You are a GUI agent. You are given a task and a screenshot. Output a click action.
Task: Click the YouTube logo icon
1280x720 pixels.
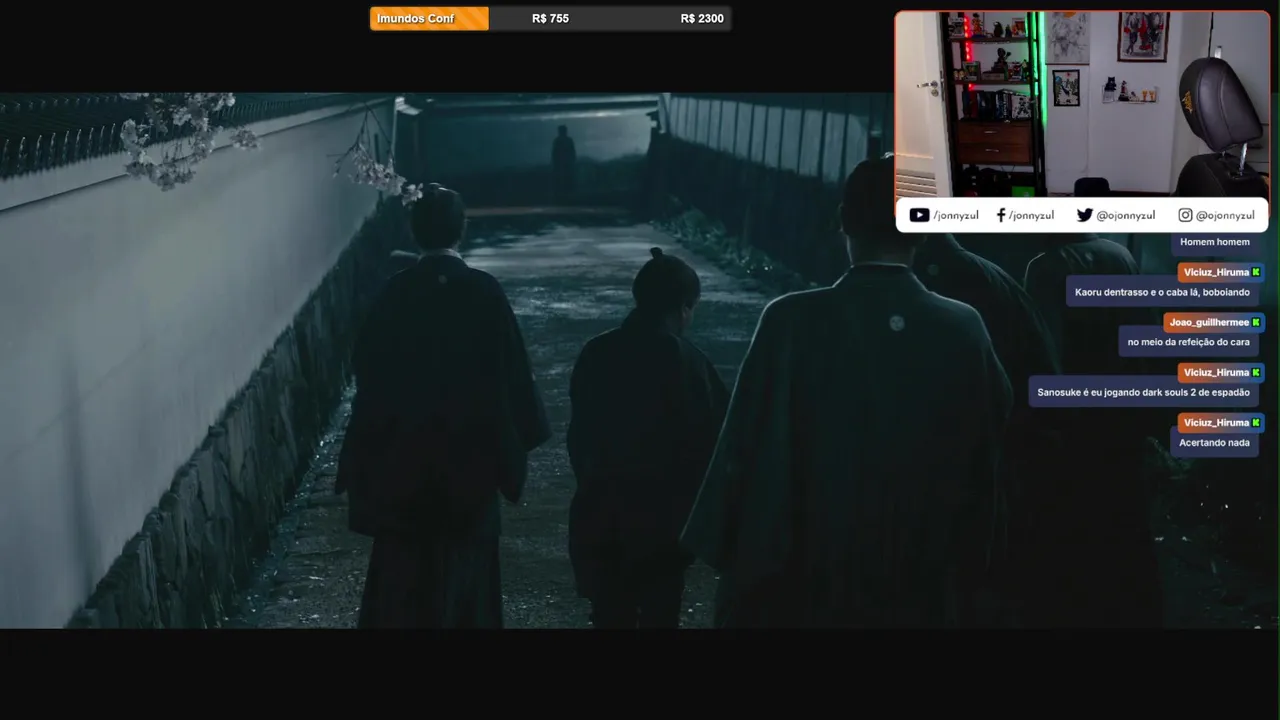coord(919,215)
